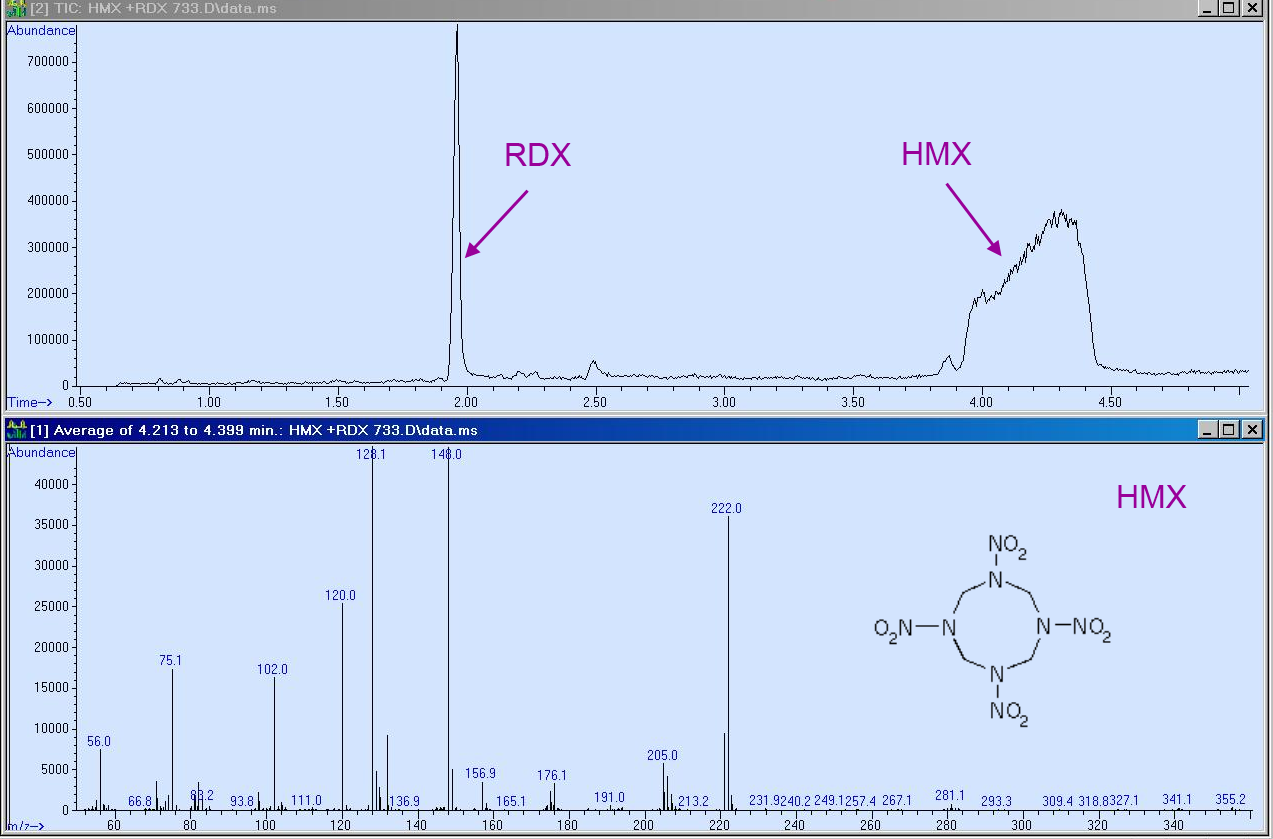Click the 222.0 peak label in the spectrum
The image size is (1273, 839).
point(726,508)
